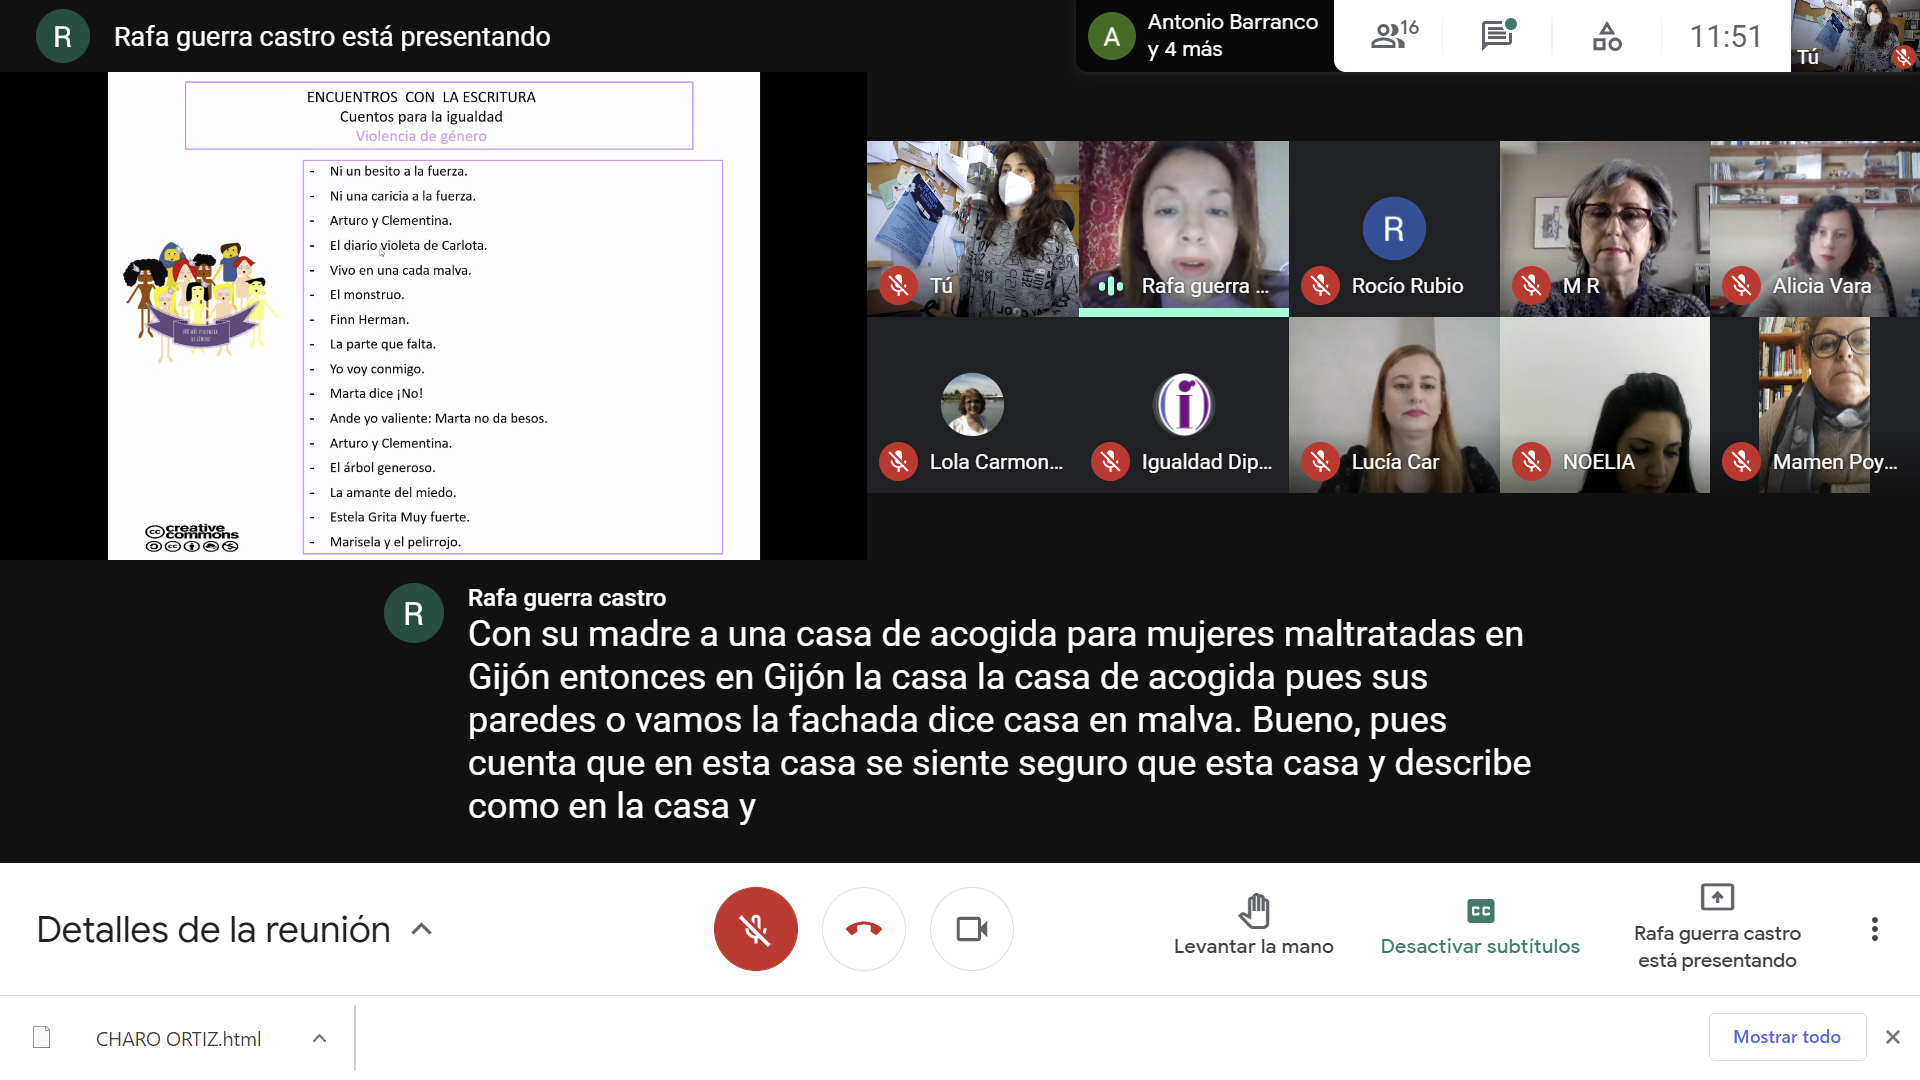Close the downloads bar
The height and width of the screenshot is (1080, 1920).
(x=1893, y=1037)
